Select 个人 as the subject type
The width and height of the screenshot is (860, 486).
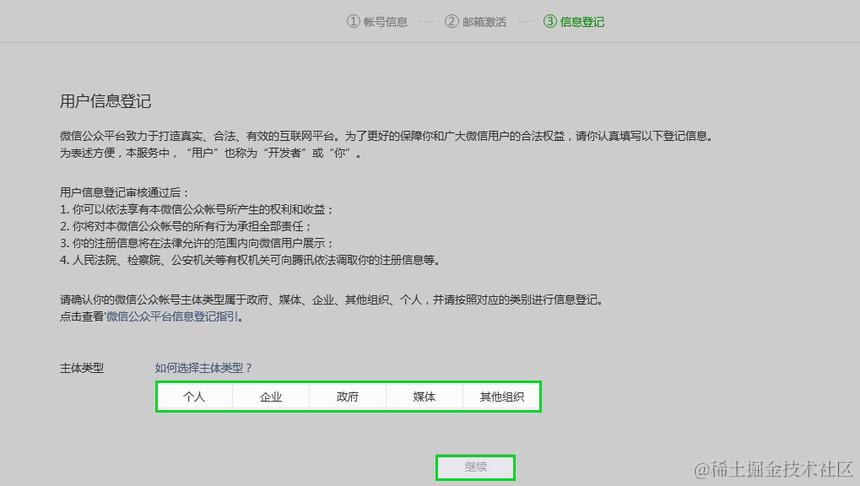pos(195,397)
